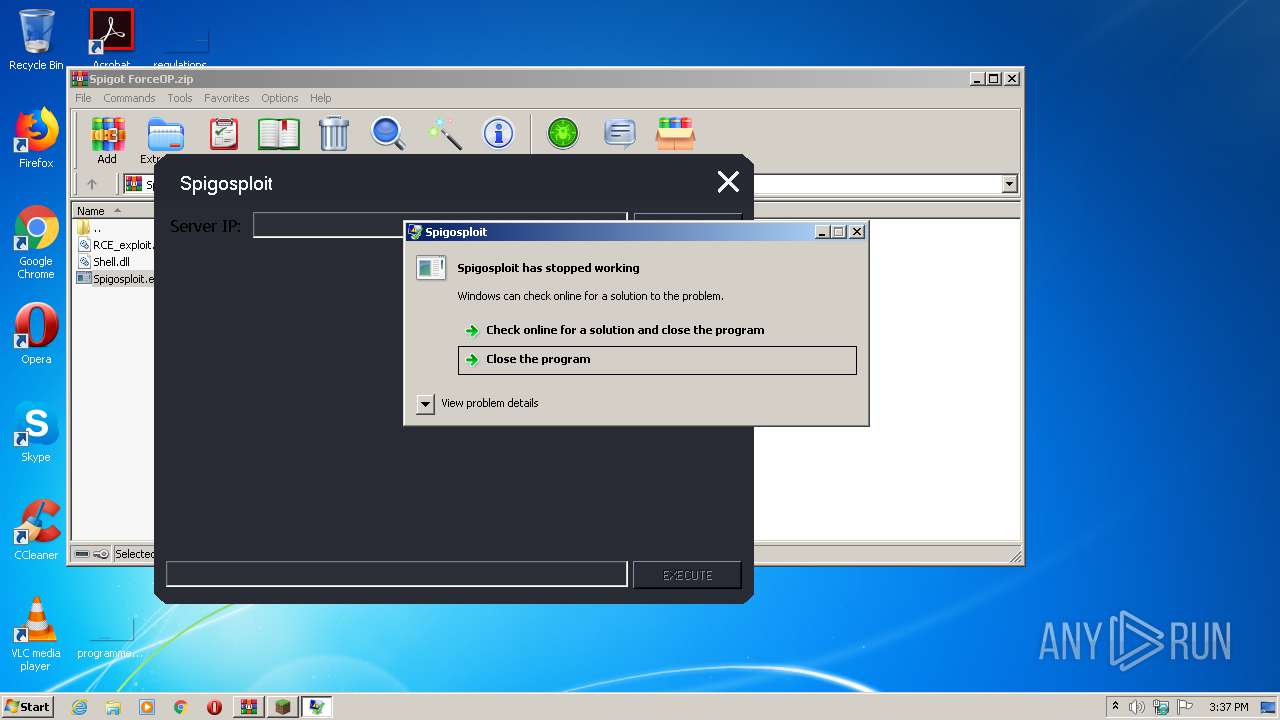Open the Firefox desktop shortcut
Viewport: 1280px width, 720px height.
click(x=36, y=138)
